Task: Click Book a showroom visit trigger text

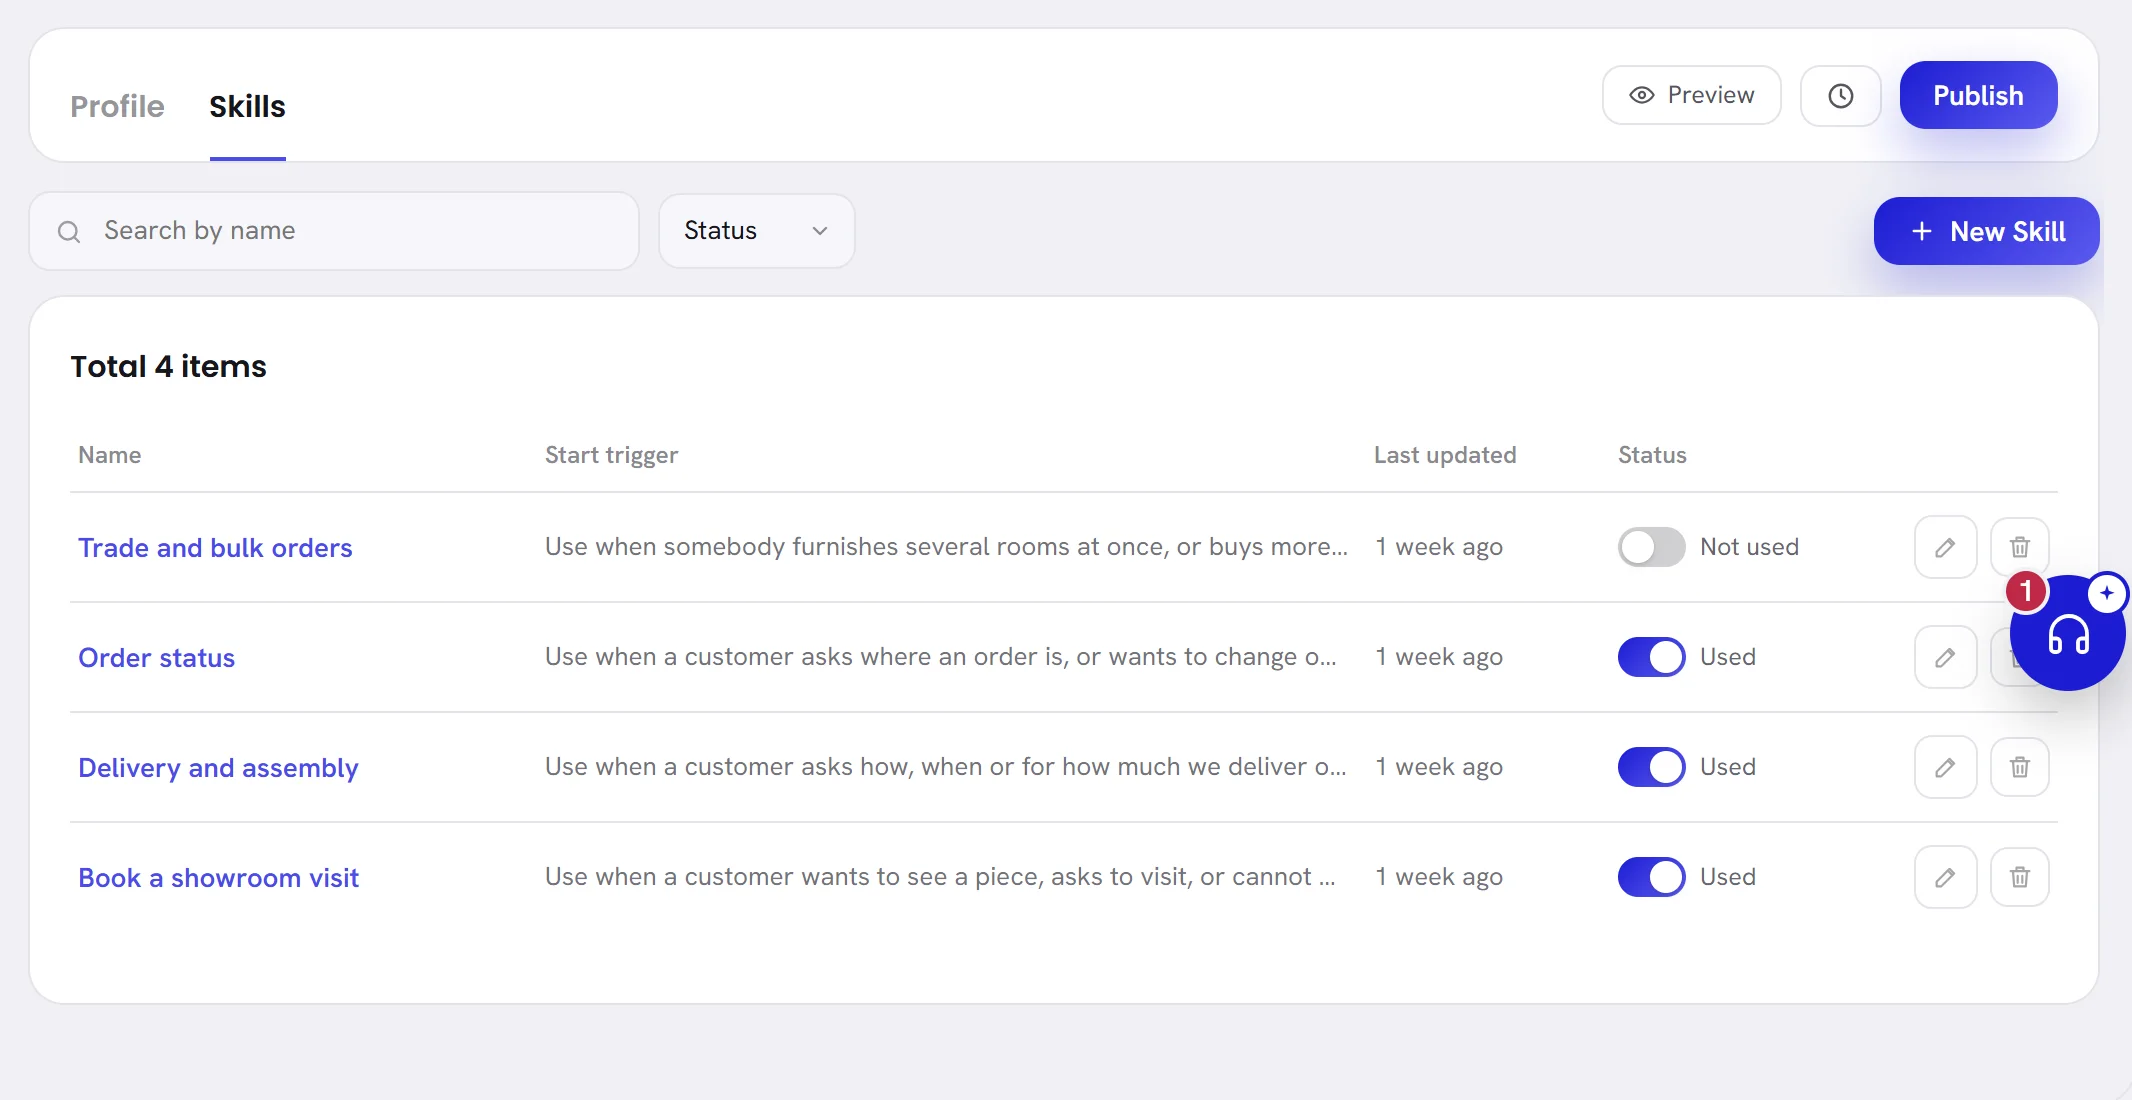Action: [940, 877]
